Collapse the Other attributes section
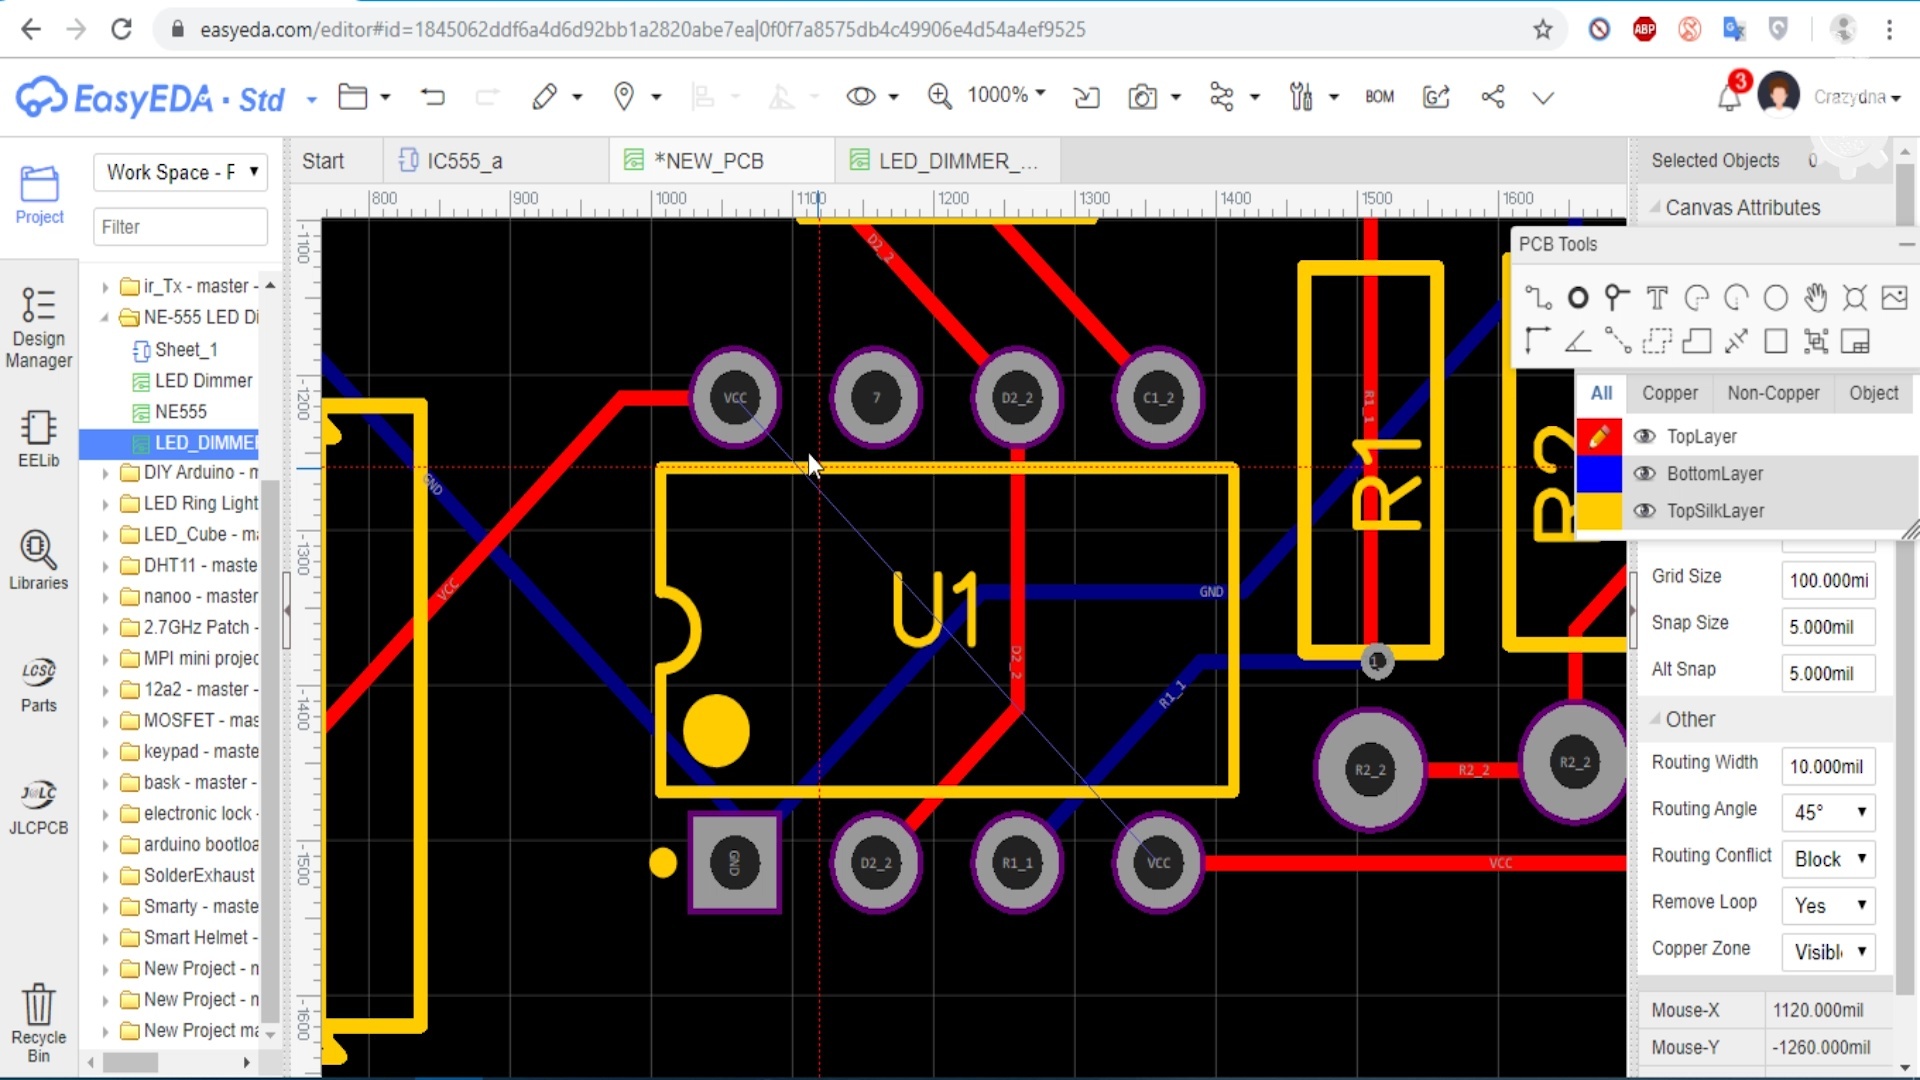The image size is (1920, 1080). click(x=1655, y=719)
